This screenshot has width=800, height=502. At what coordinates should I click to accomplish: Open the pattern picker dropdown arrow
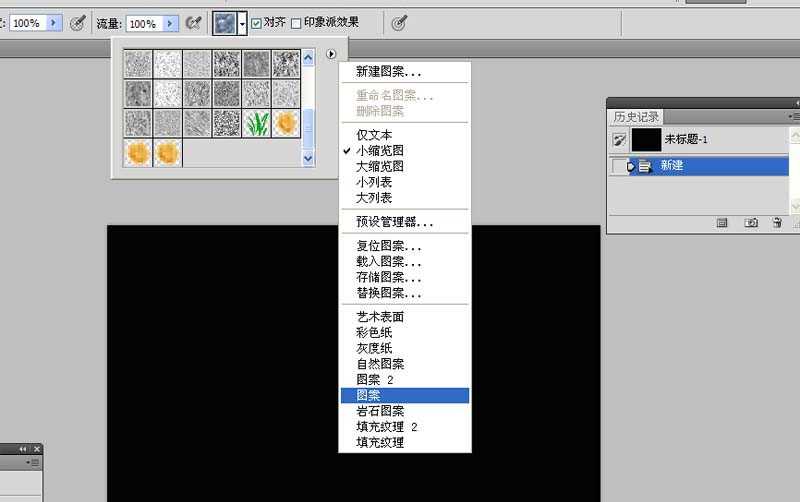(242, 23)
